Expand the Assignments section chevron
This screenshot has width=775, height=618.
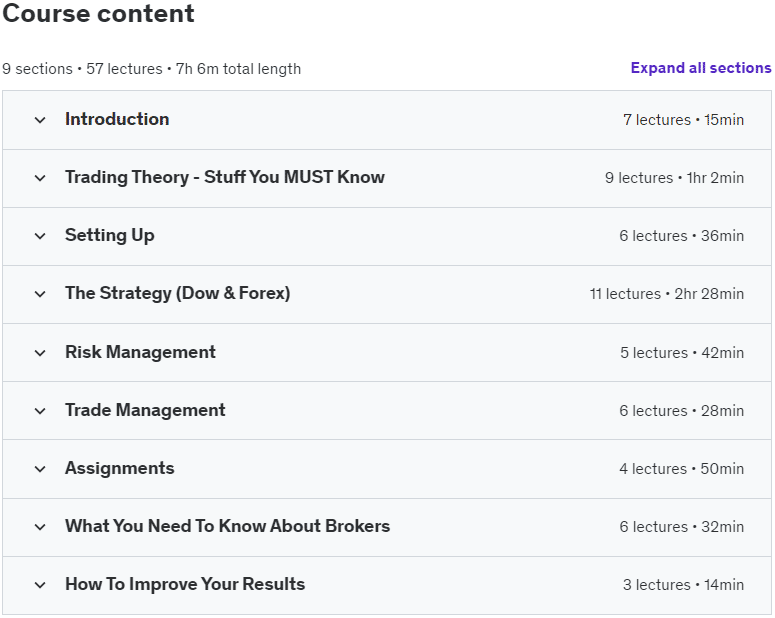click(40, 469)
